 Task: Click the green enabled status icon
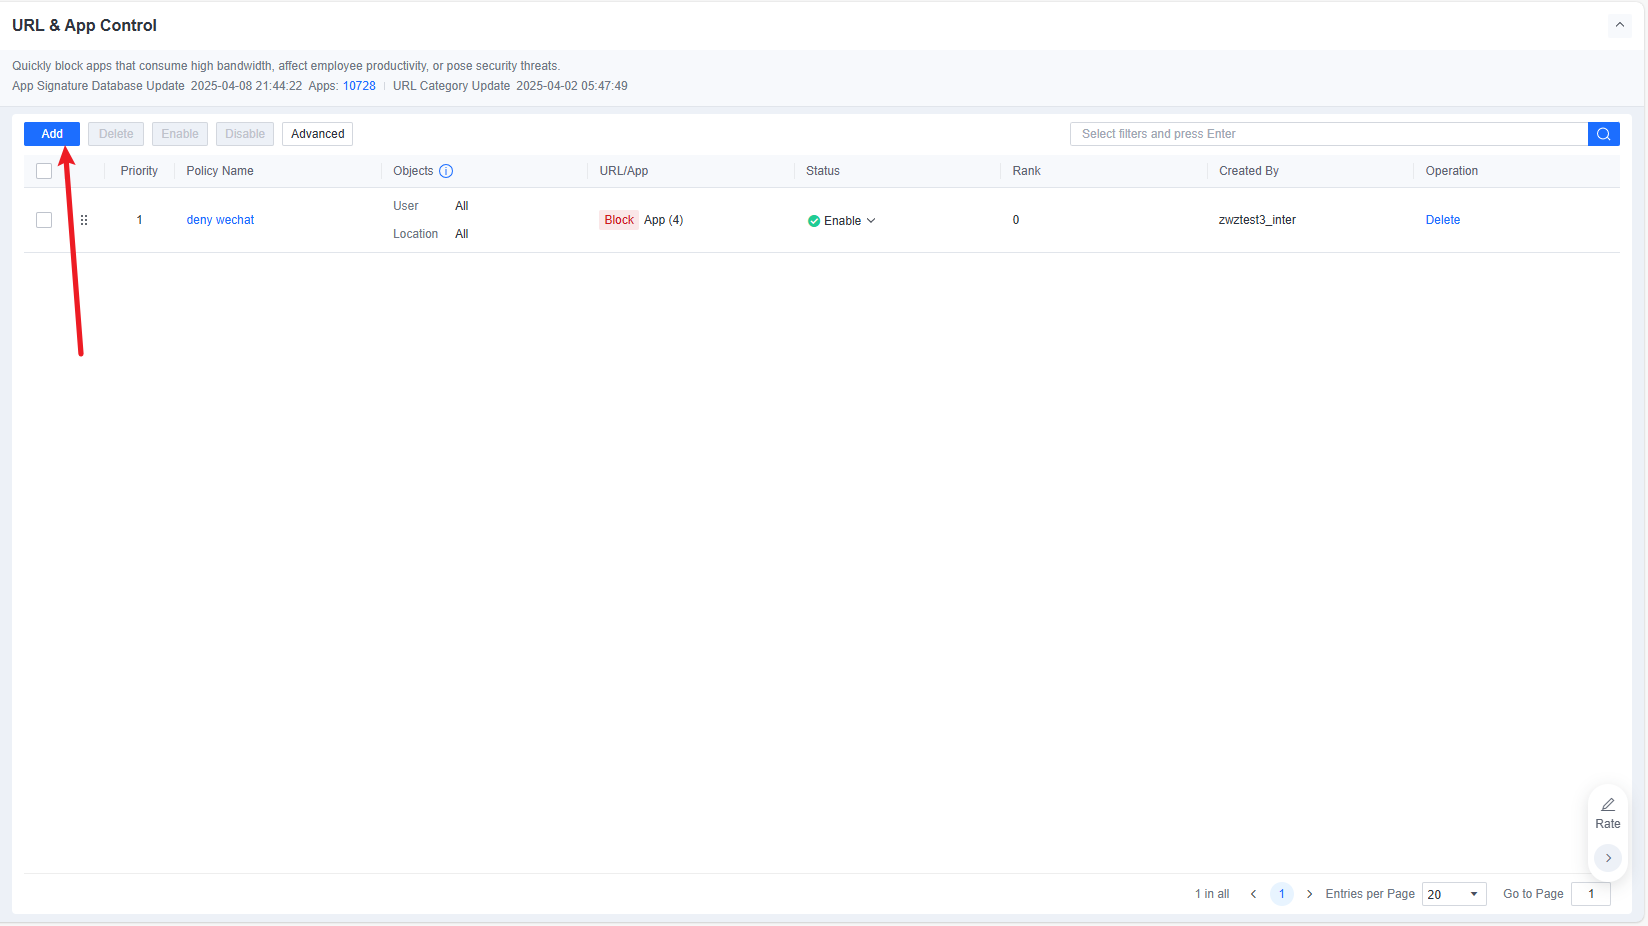tap(814, 221)
